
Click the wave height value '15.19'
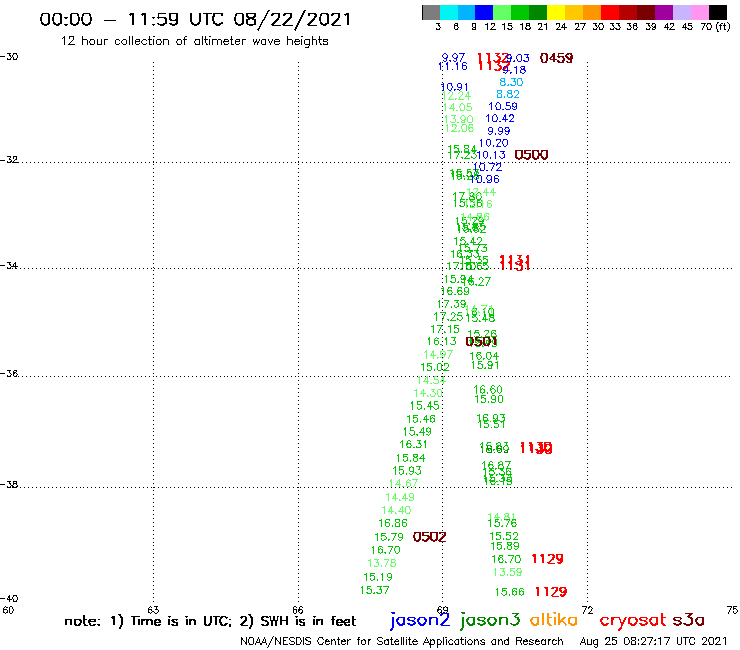(x=378, y=577)
